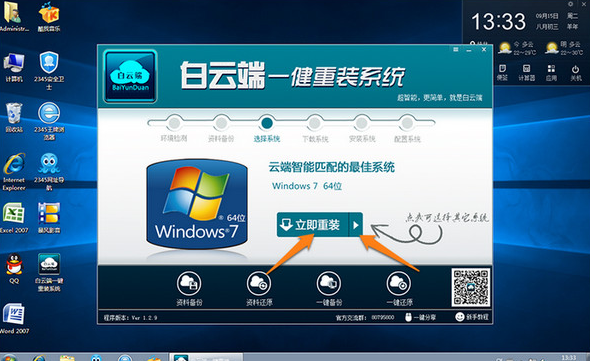Screen dimensions: 590x361
Task: Select the 一键备份 one-key backup icon
Action: click(x=329, y=283)
